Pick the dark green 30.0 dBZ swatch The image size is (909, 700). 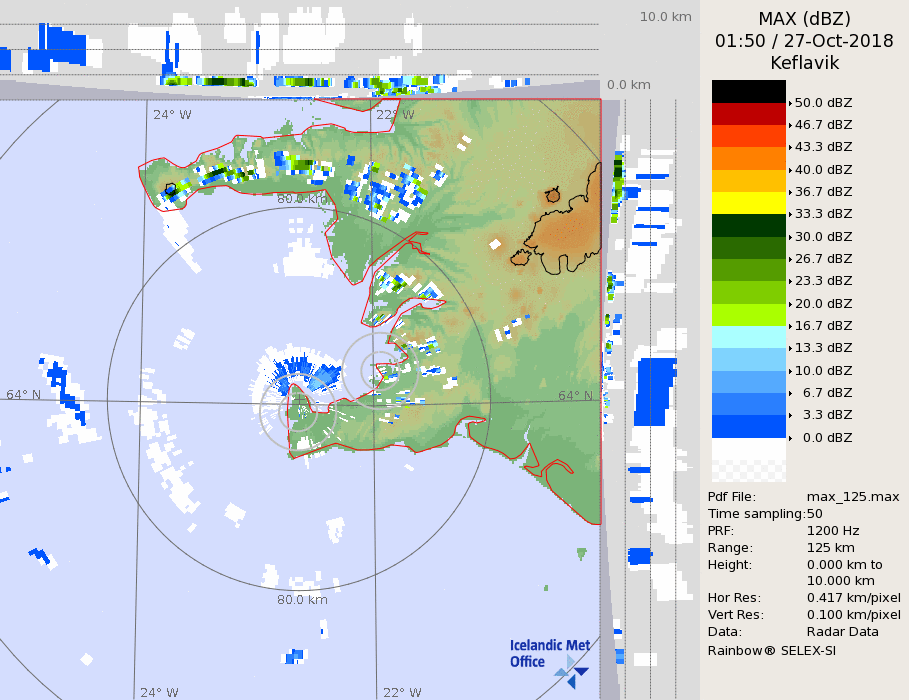click(x=748, y=225)
